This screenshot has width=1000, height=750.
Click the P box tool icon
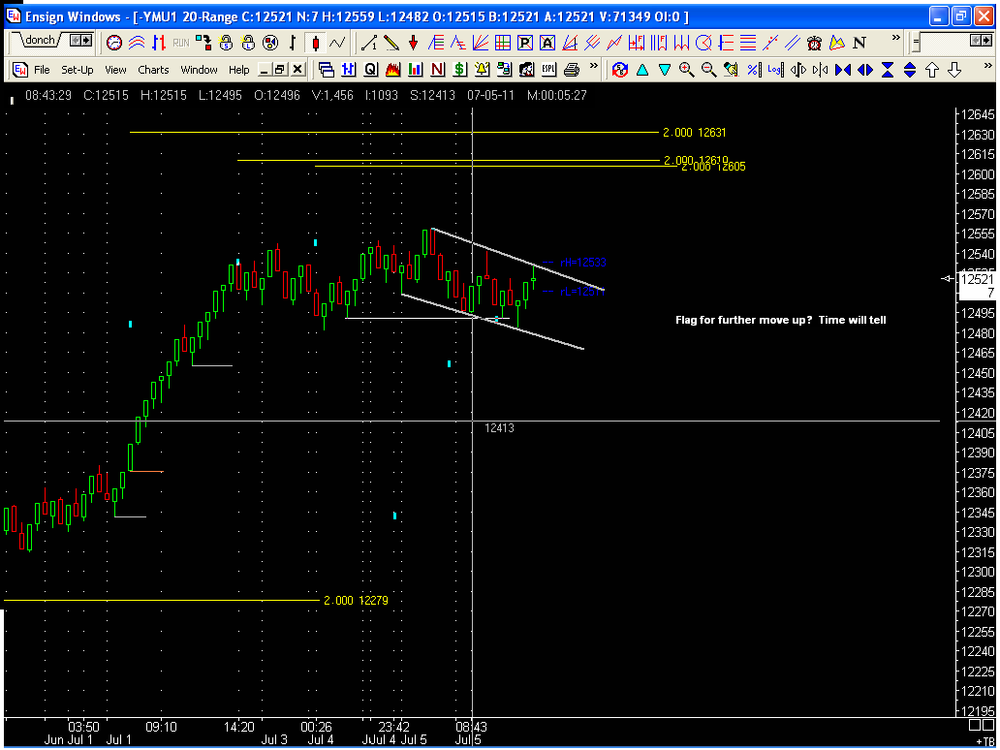tap(525, 43)
